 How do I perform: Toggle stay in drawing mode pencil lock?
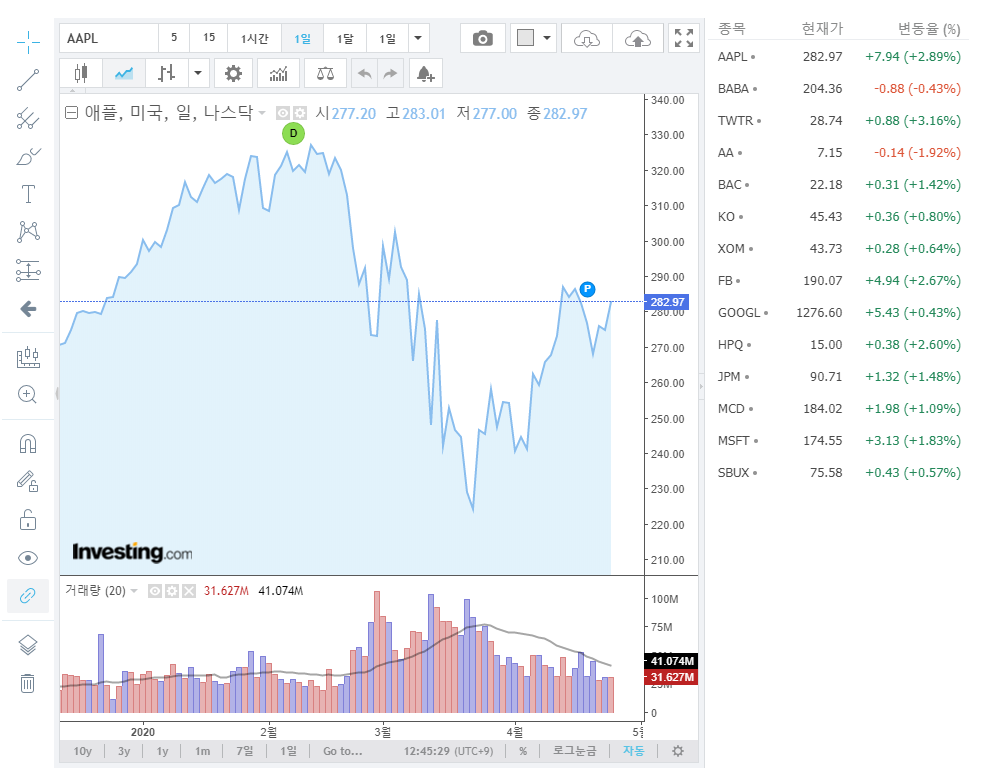pyautogui.click(x=28, y=482)
